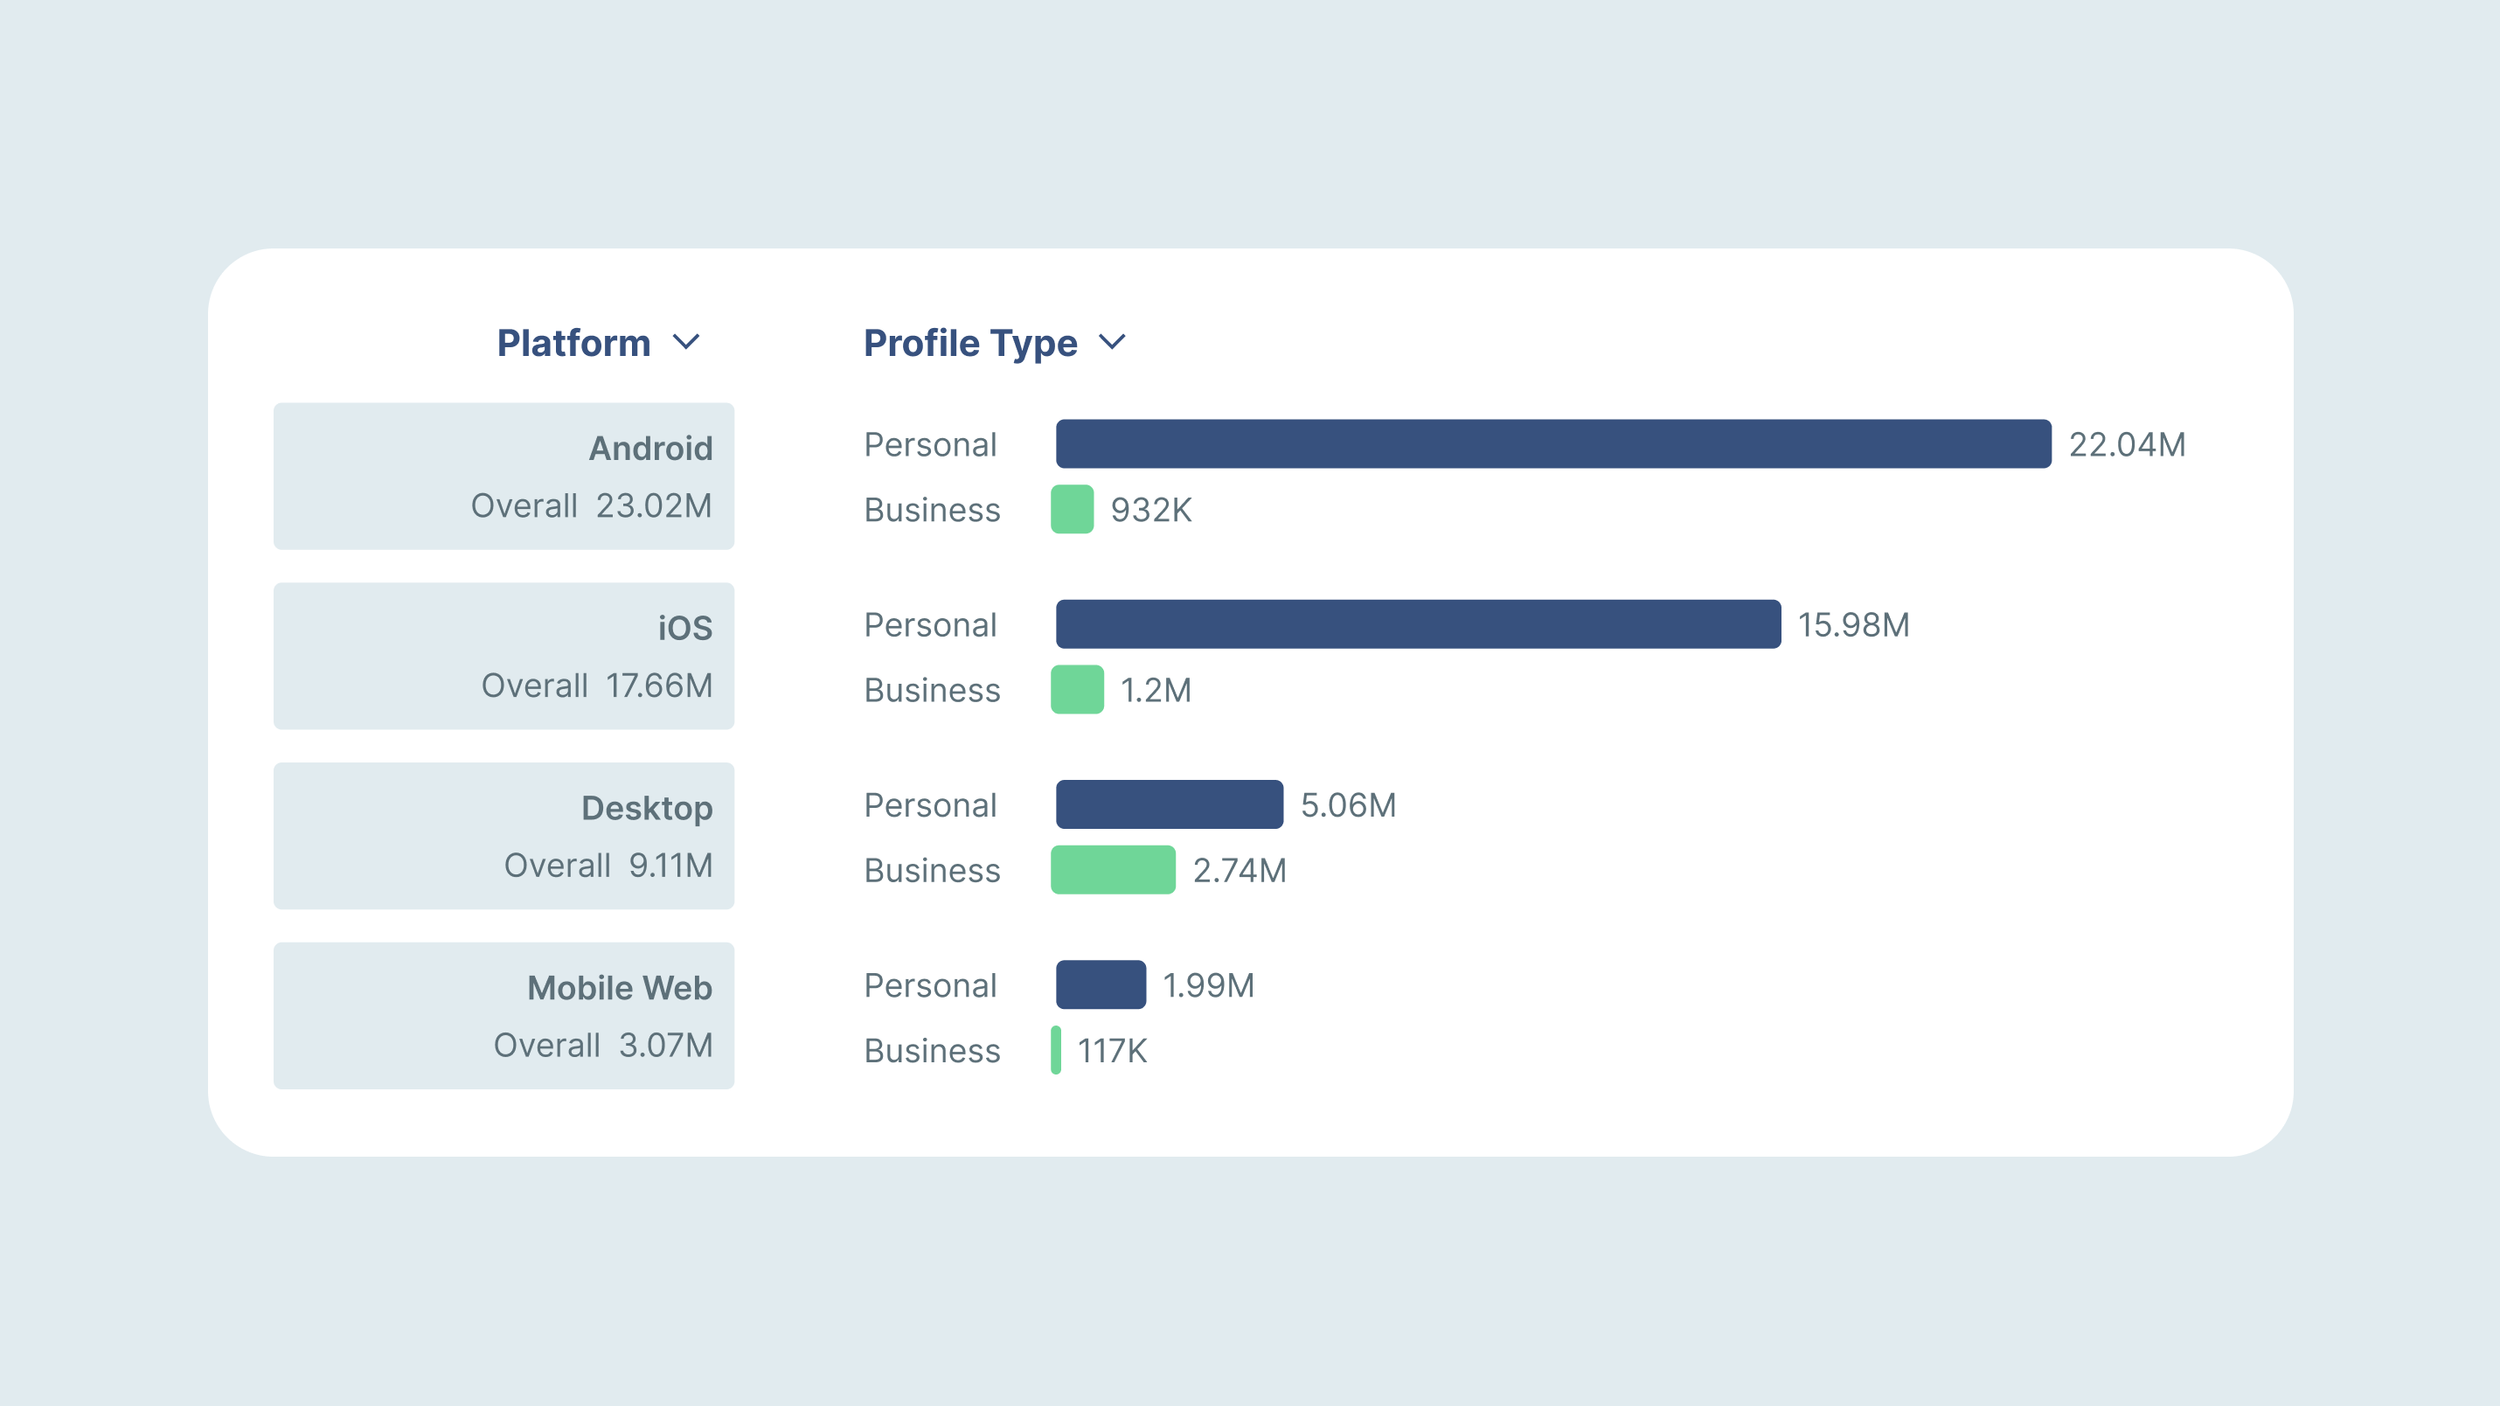The image size is (2500, 1406).
Task: Click iOS's Personal row label
Action: (x=930, y=625)
